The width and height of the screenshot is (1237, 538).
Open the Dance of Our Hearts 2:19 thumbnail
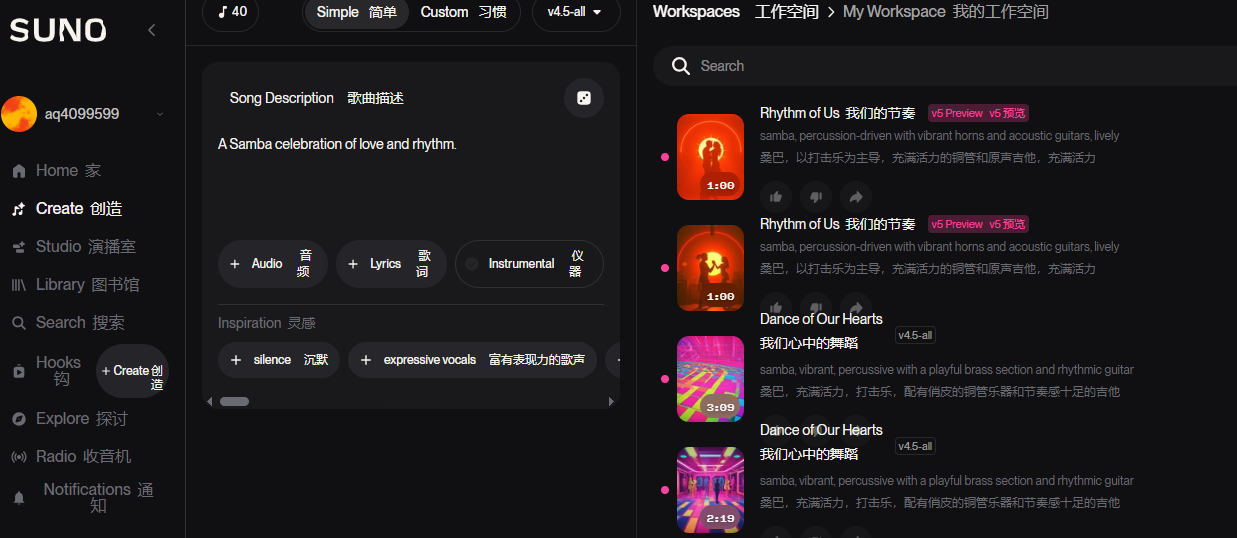[710, 490]
